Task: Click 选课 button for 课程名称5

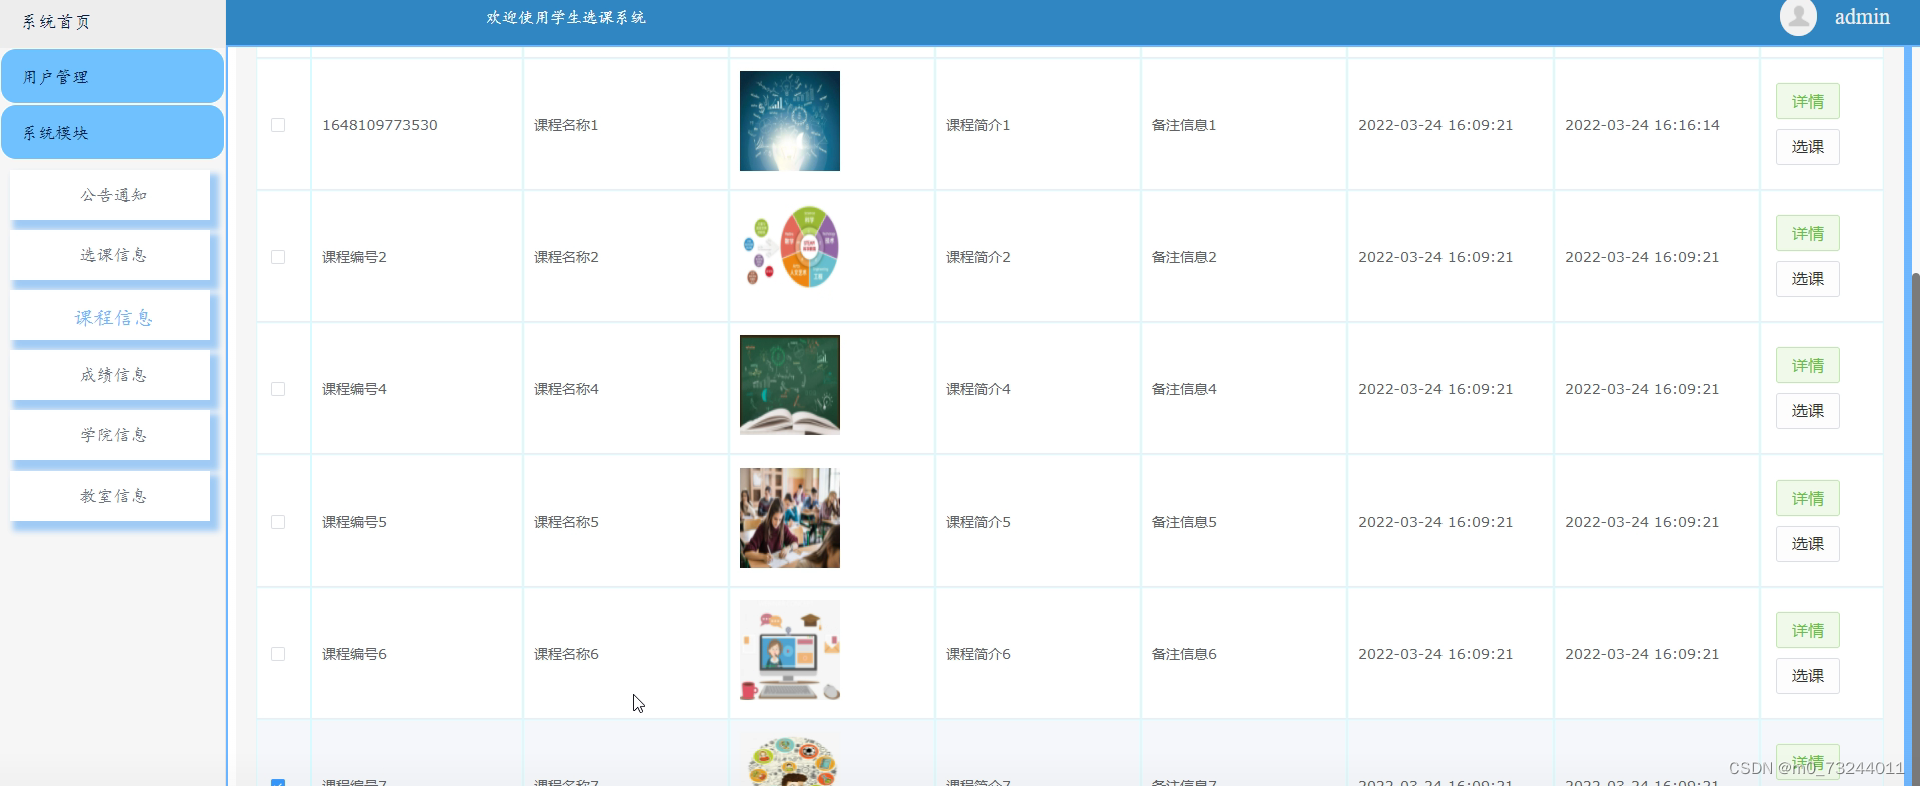Action: click(1808, 544)
